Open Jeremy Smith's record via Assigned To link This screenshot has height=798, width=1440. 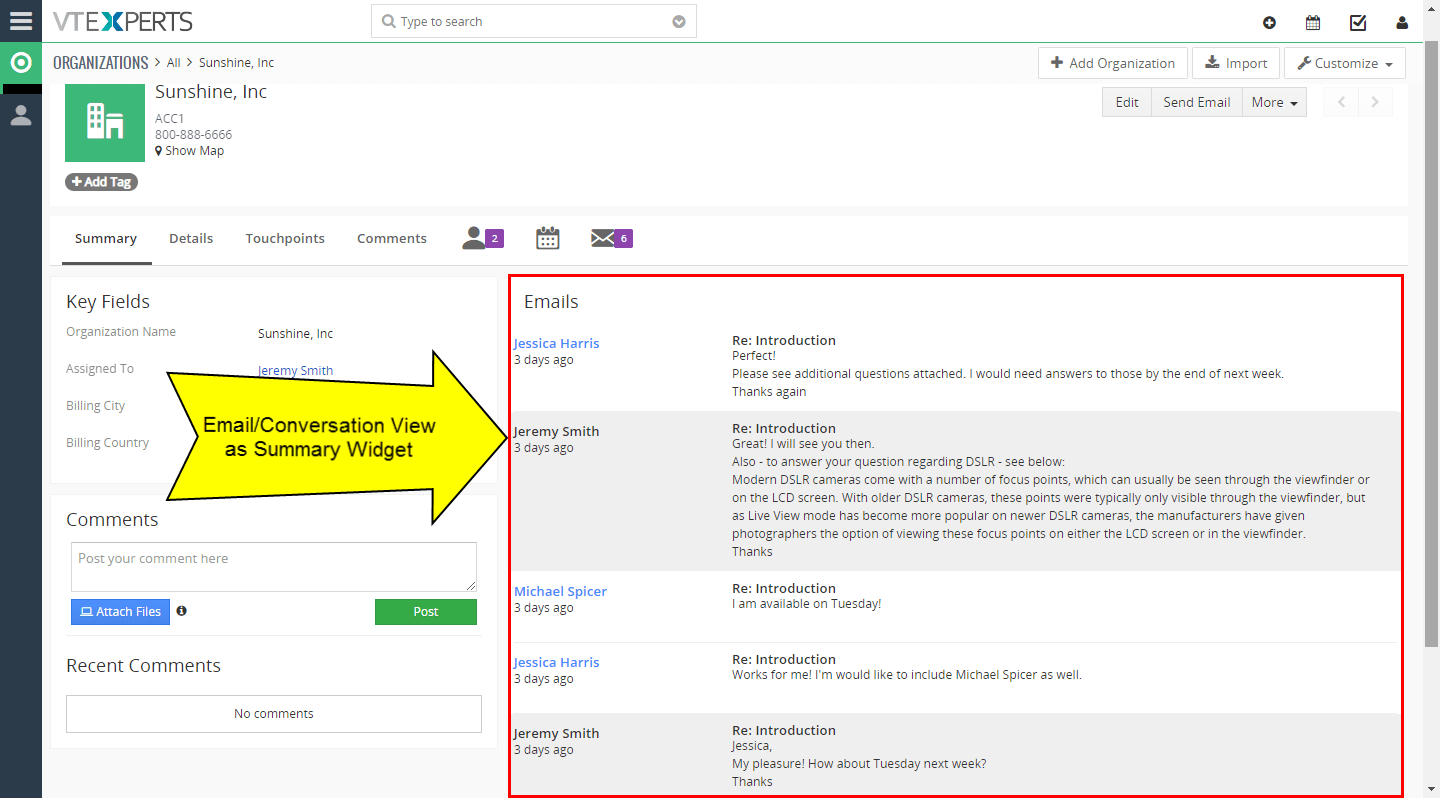tap(294, 370)
